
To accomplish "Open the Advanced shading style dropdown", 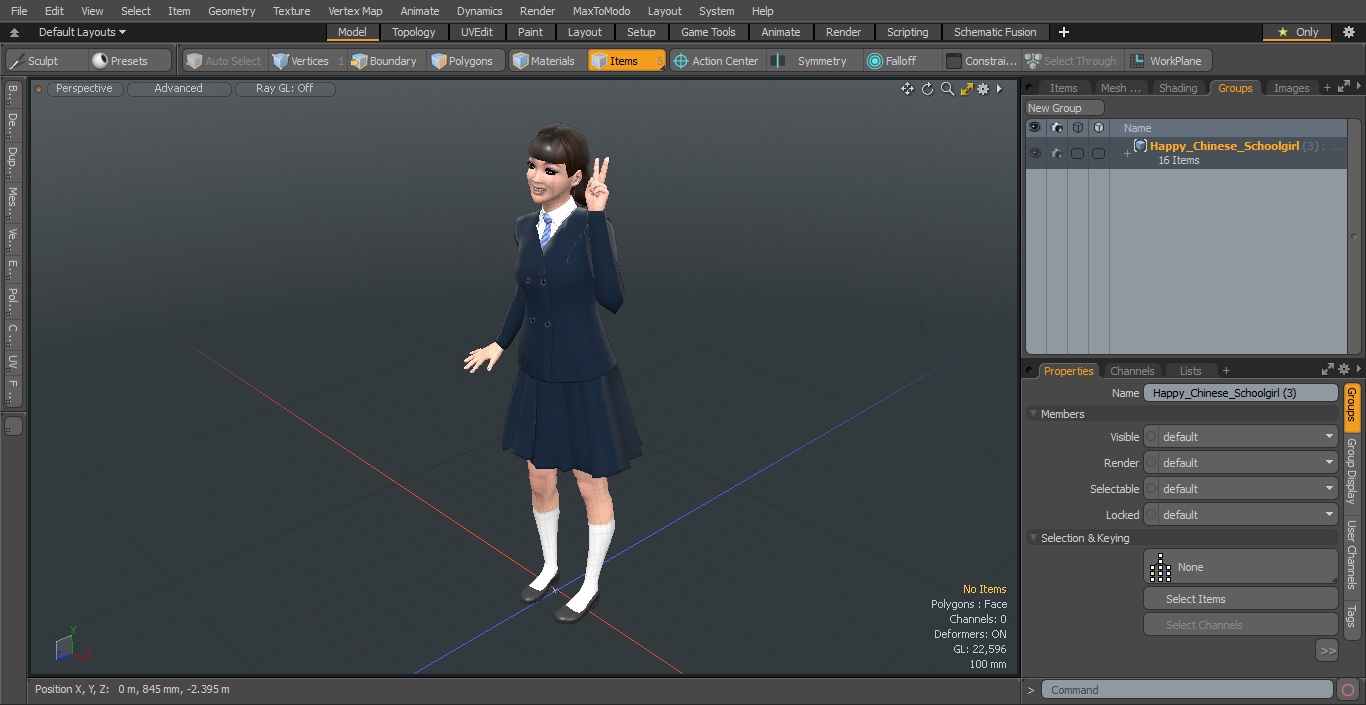I will click(179, 89).
